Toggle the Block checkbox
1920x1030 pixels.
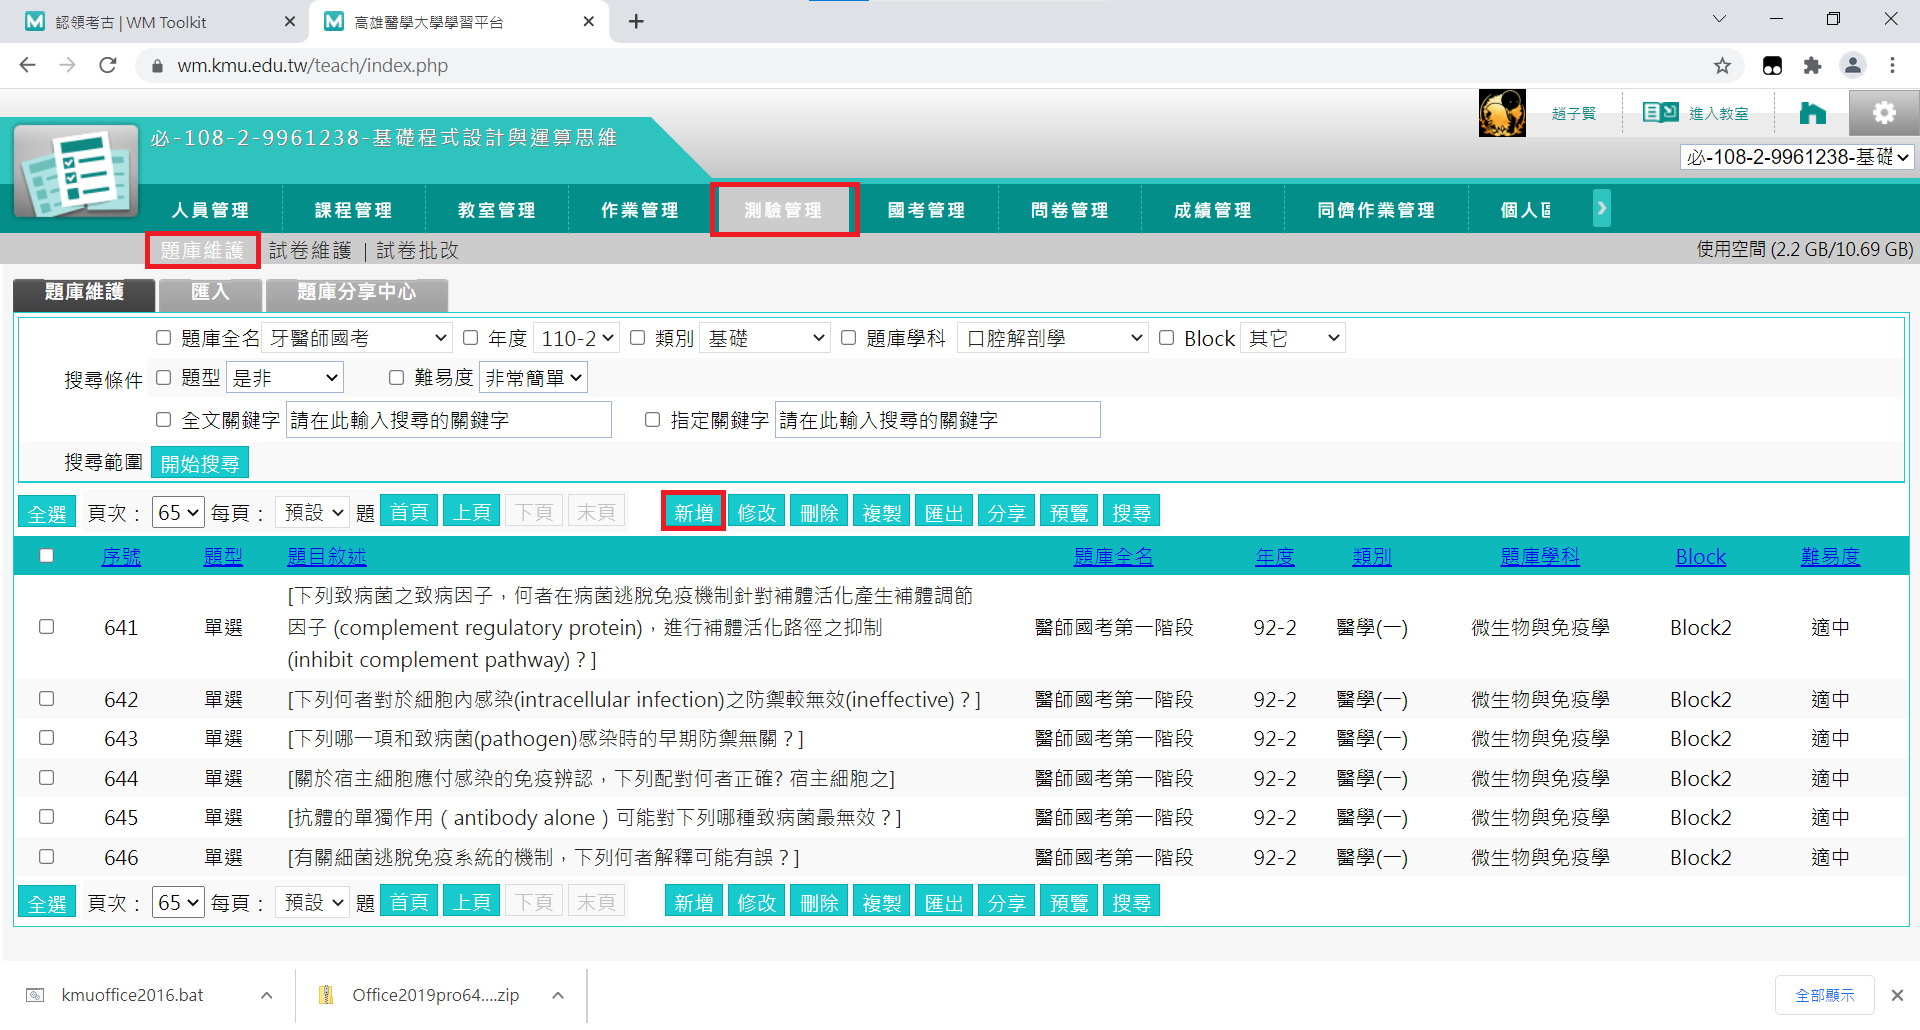click(1167, 338)
